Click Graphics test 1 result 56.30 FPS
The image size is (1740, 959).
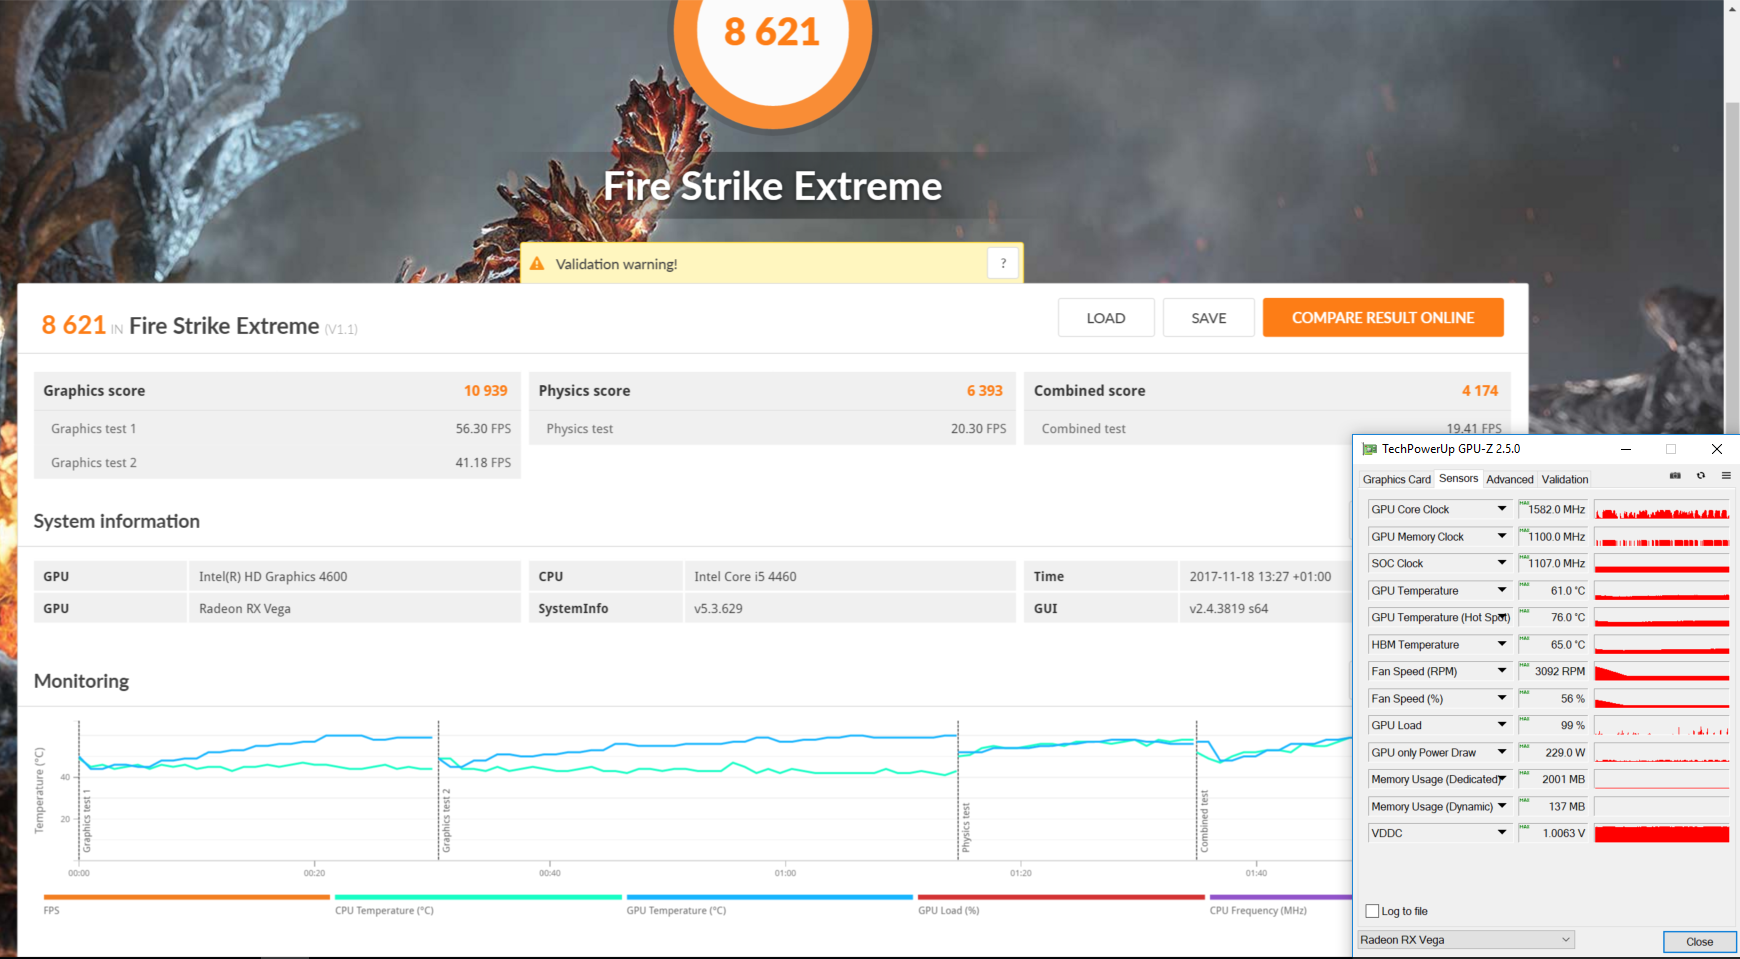pyautogui.click(x=483, y=428)
